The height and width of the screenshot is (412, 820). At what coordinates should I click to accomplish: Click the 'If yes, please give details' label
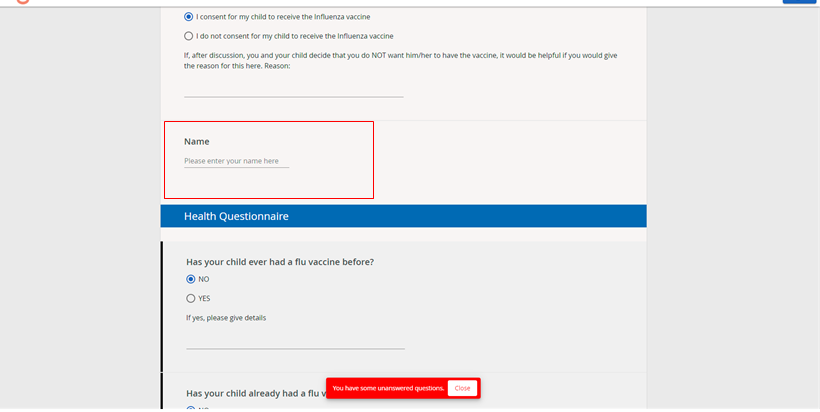tap(226, 318)
